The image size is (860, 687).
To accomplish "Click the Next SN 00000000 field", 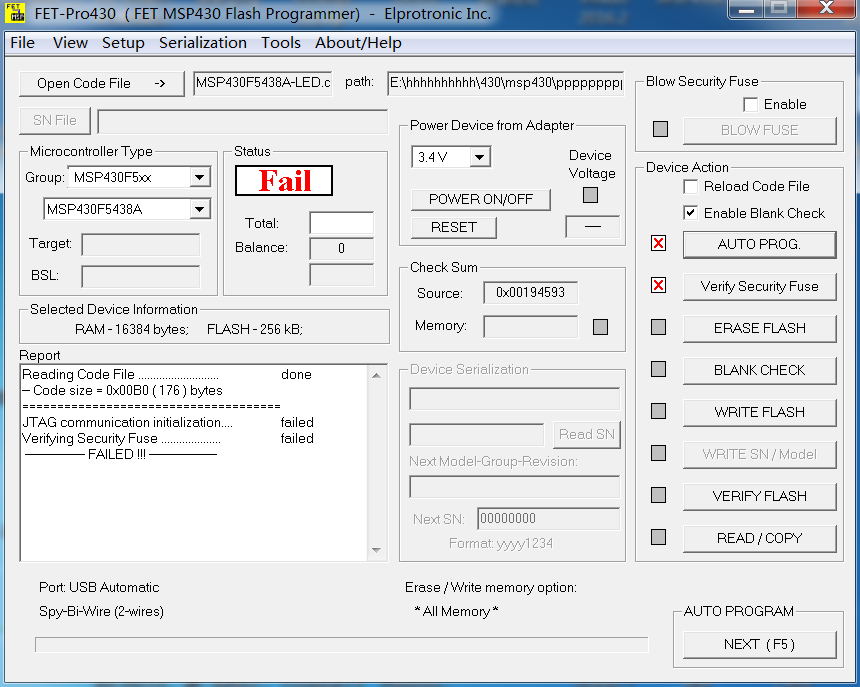I will (548, 519).
